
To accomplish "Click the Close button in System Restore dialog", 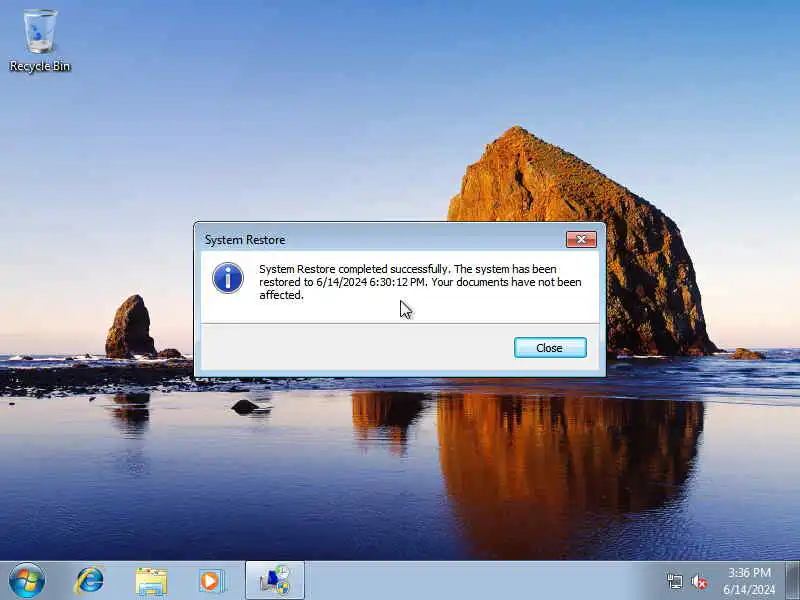I will pos(550,347).
